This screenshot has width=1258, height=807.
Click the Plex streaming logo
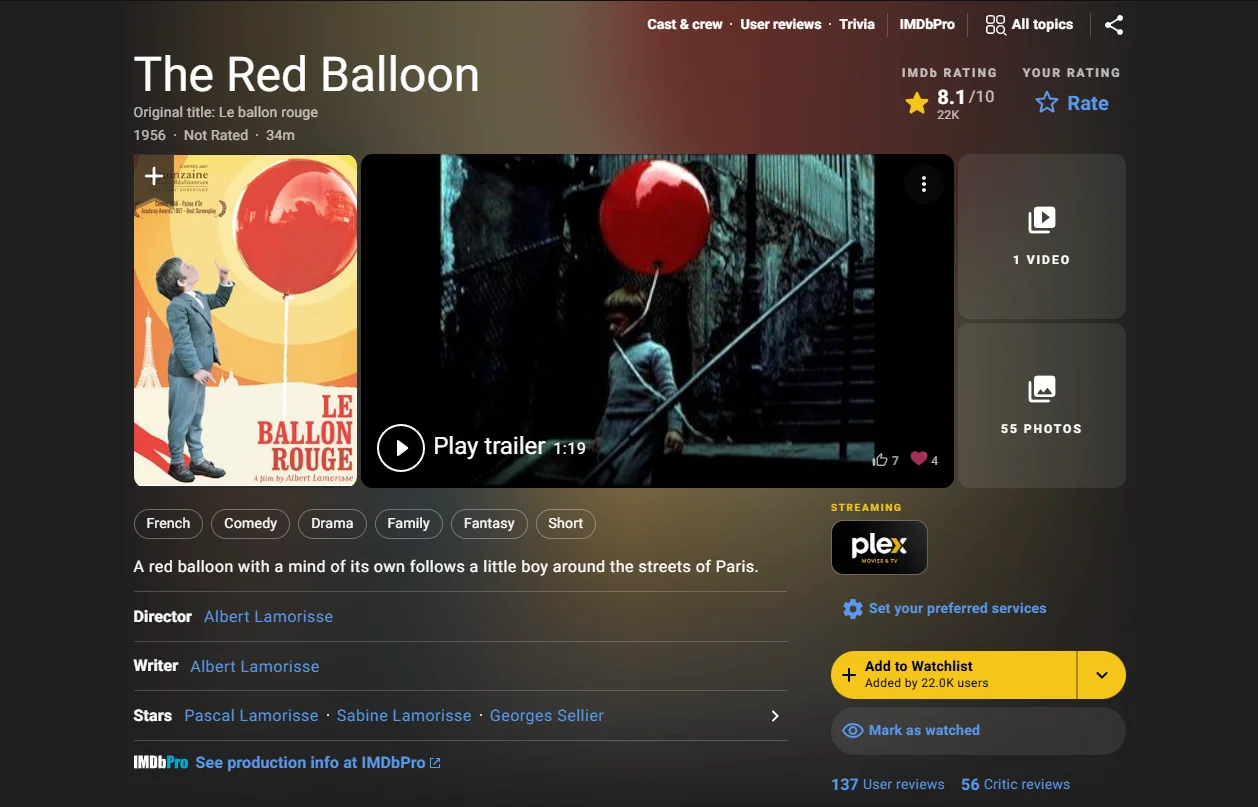click(879, 547)
